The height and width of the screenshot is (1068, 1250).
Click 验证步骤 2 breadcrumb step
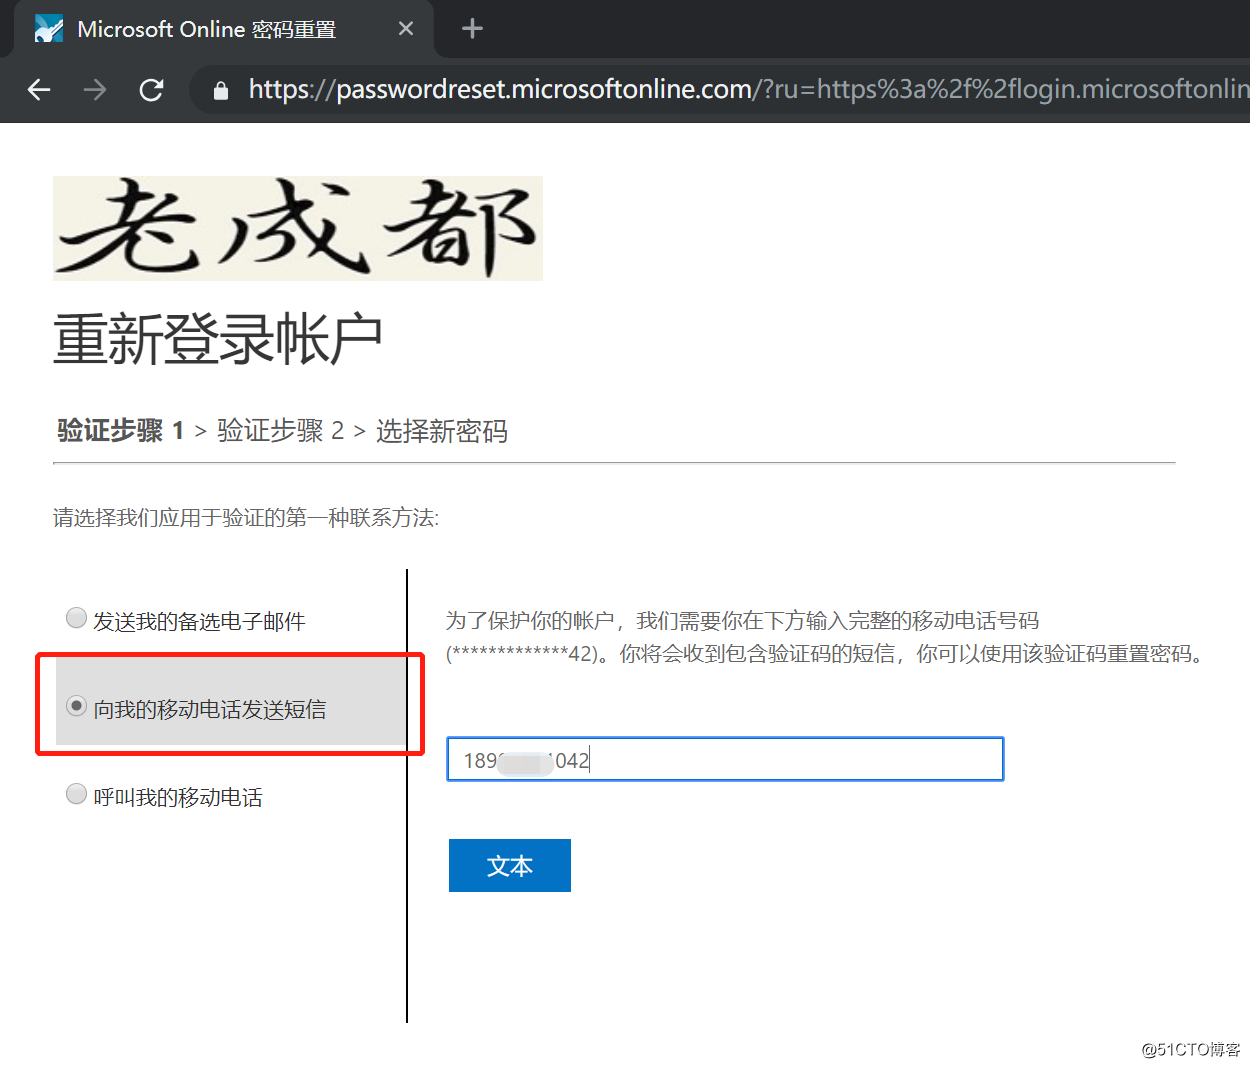280,431
